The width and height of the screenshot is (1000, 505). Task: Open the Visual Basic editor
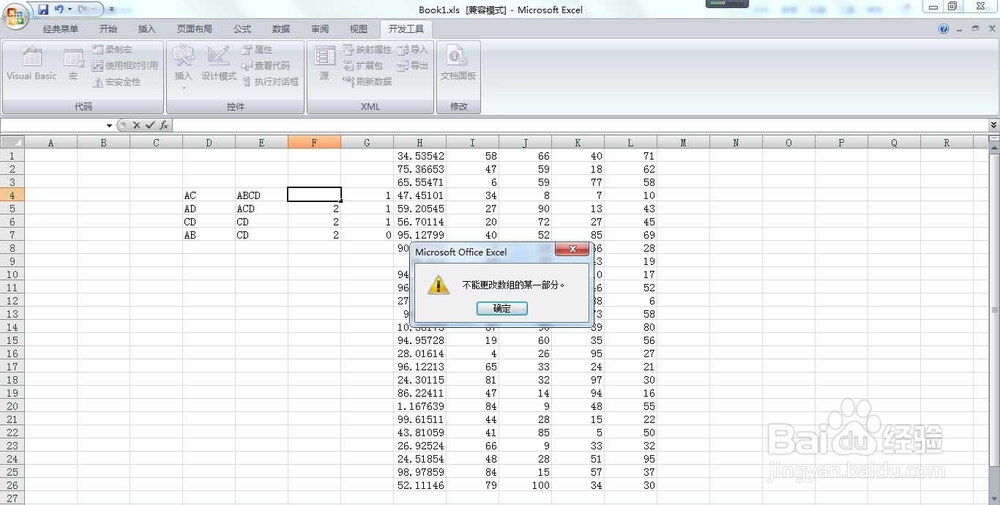32,64
